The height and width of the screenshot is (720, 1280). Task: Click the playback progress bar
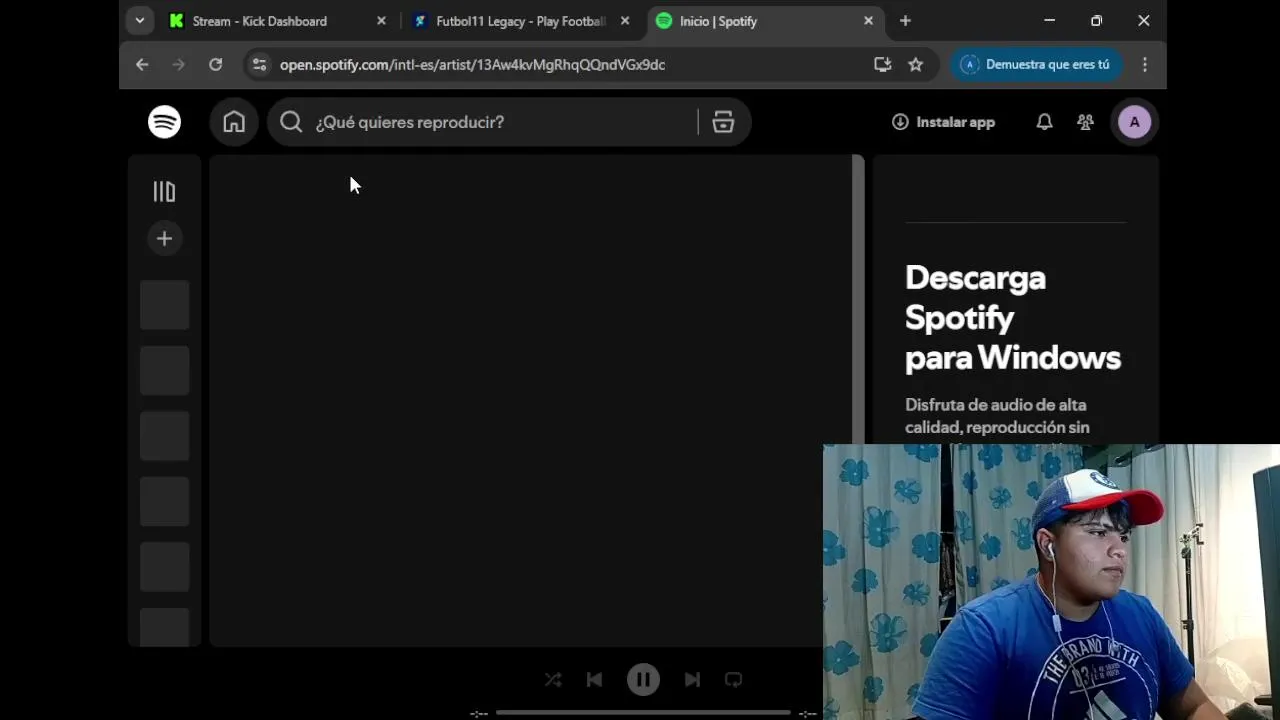tap(643, 713)
